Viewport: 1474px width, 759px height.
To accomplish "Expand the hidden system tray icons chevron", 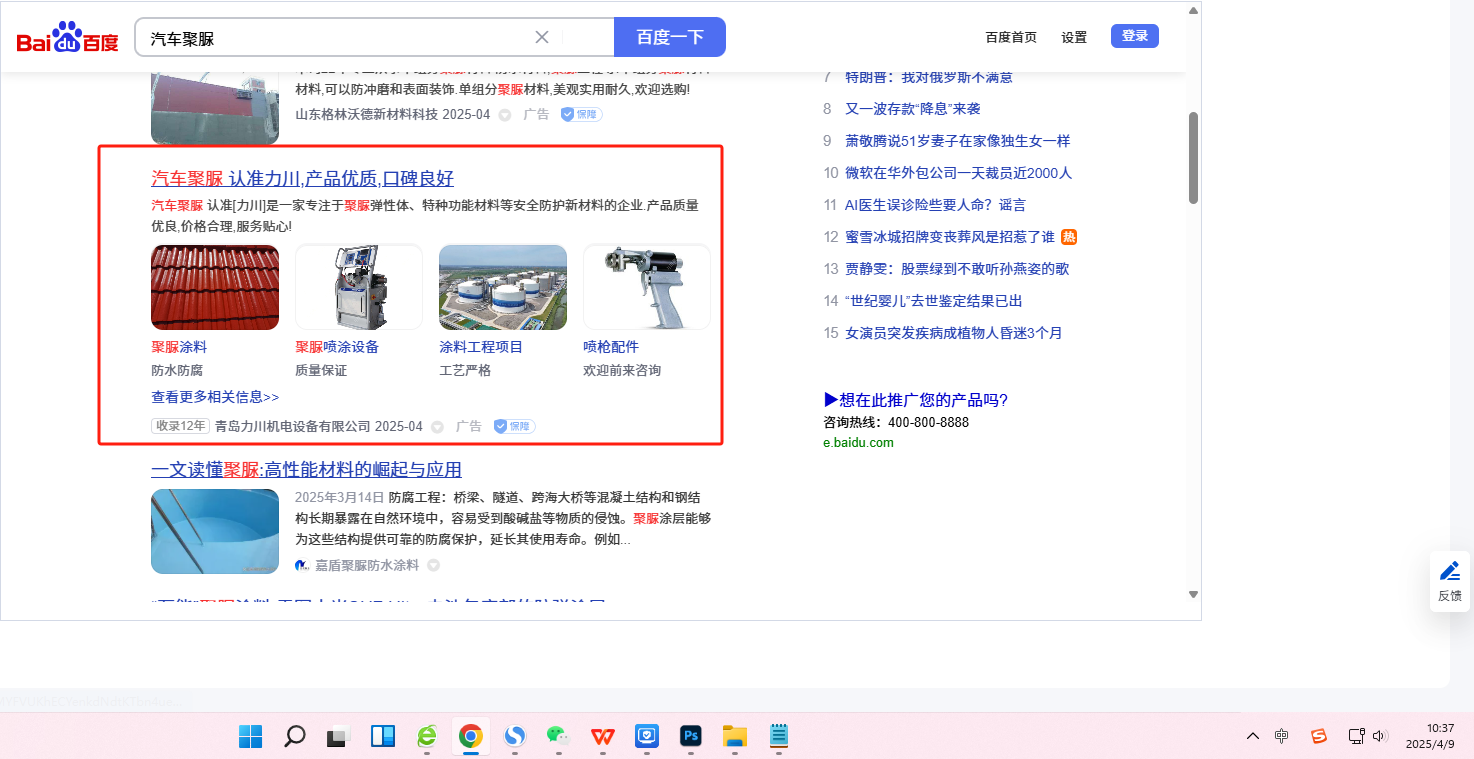I will click(1252, 737).
